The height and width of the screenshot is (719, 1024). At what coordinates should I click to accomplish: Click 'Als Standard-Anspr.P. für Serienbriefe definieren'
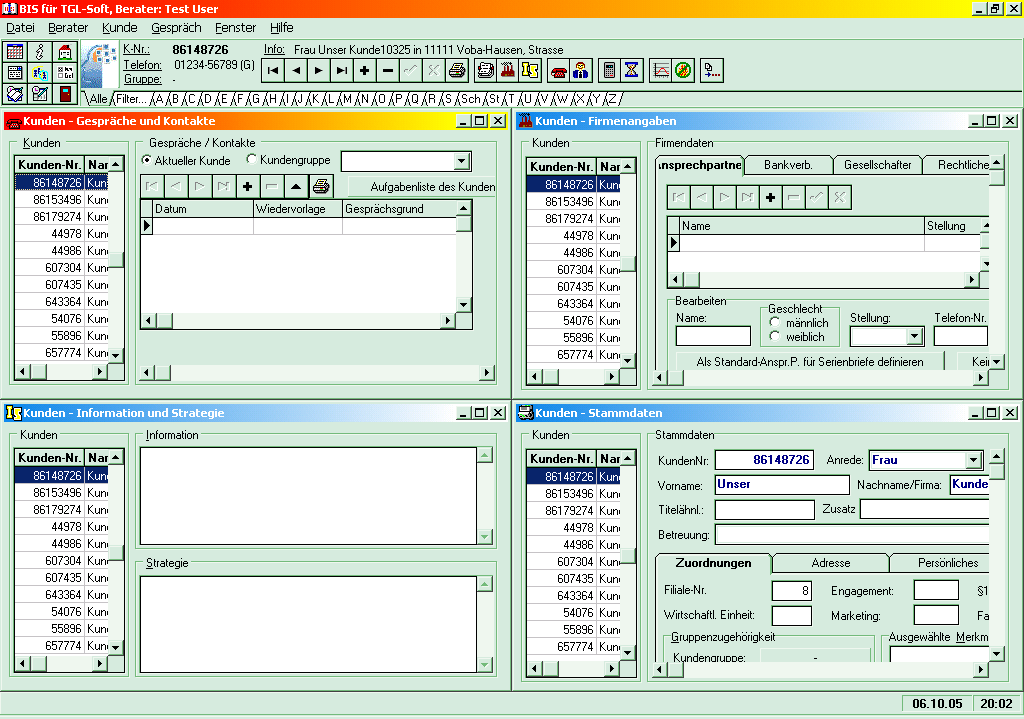click(810, 362)
